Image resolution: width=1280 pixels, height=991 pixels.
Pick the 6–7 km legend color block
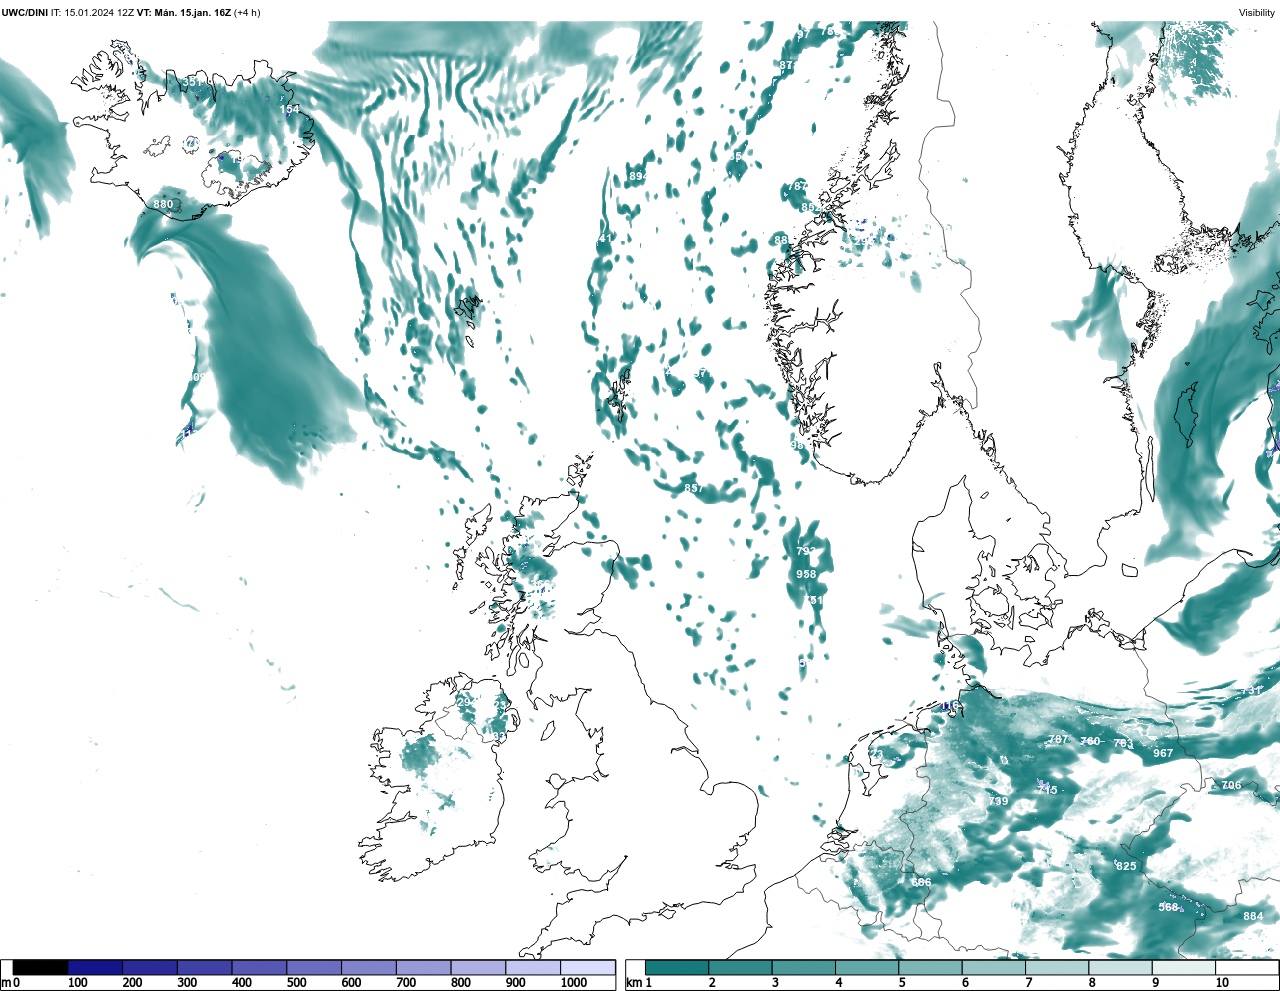[993, 968]
